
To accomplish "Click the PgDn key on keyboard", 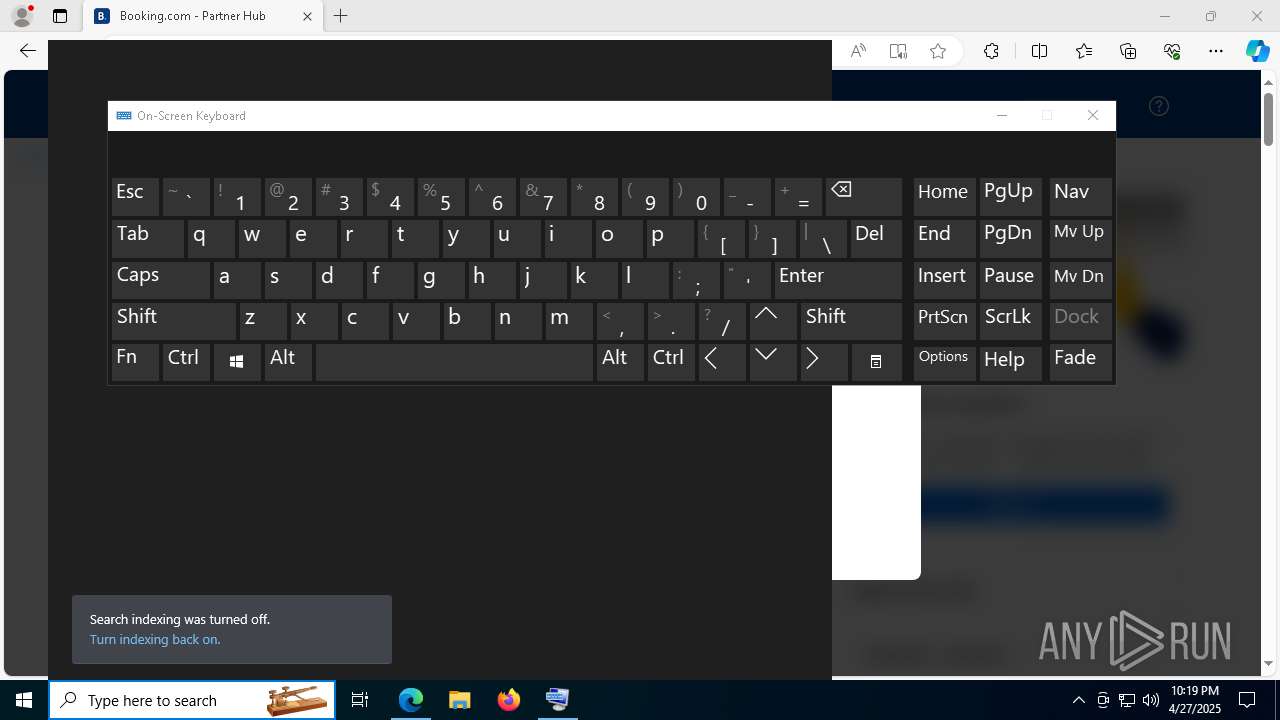I will [x=1011, y=238].
